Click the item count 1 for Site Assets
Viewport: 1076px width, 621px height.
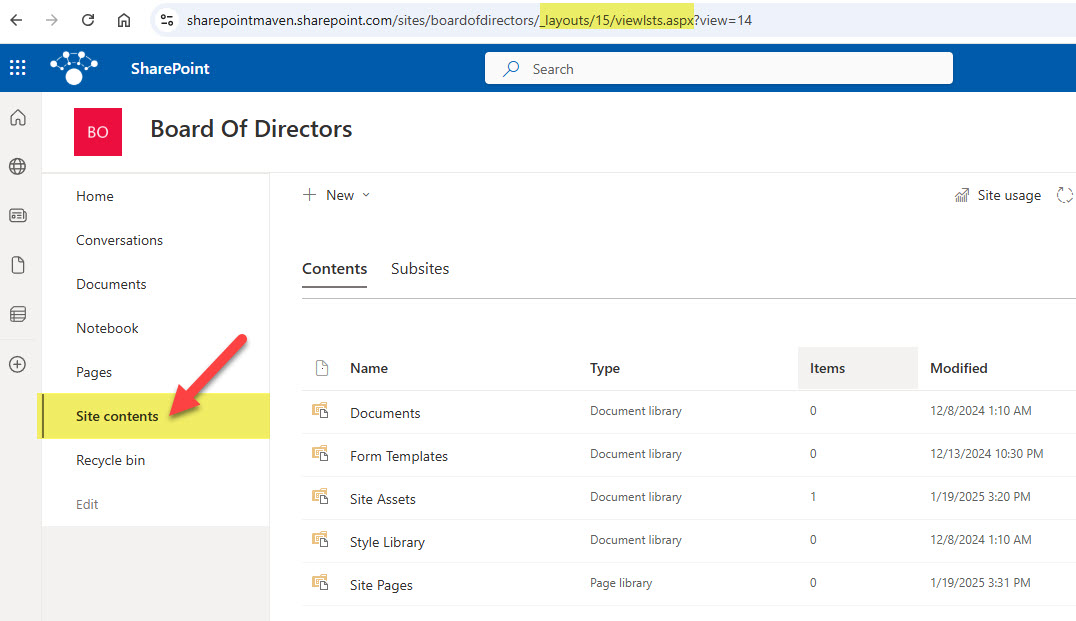click(813, 497)
